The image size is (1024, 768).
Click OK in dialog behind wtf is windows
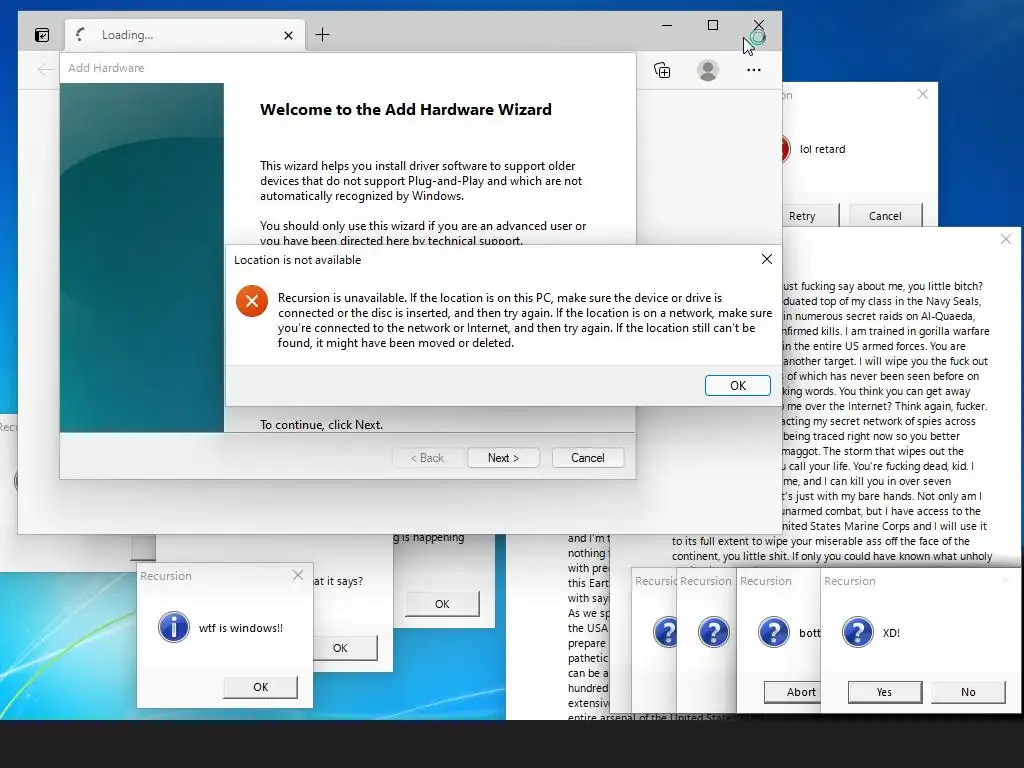(345, 648)
